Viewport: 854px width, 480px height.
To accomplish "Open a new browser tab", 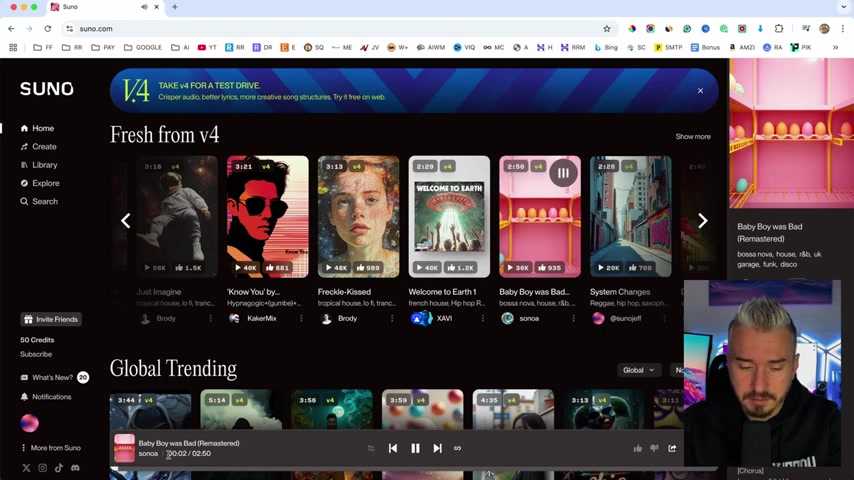I will point(175,7).
